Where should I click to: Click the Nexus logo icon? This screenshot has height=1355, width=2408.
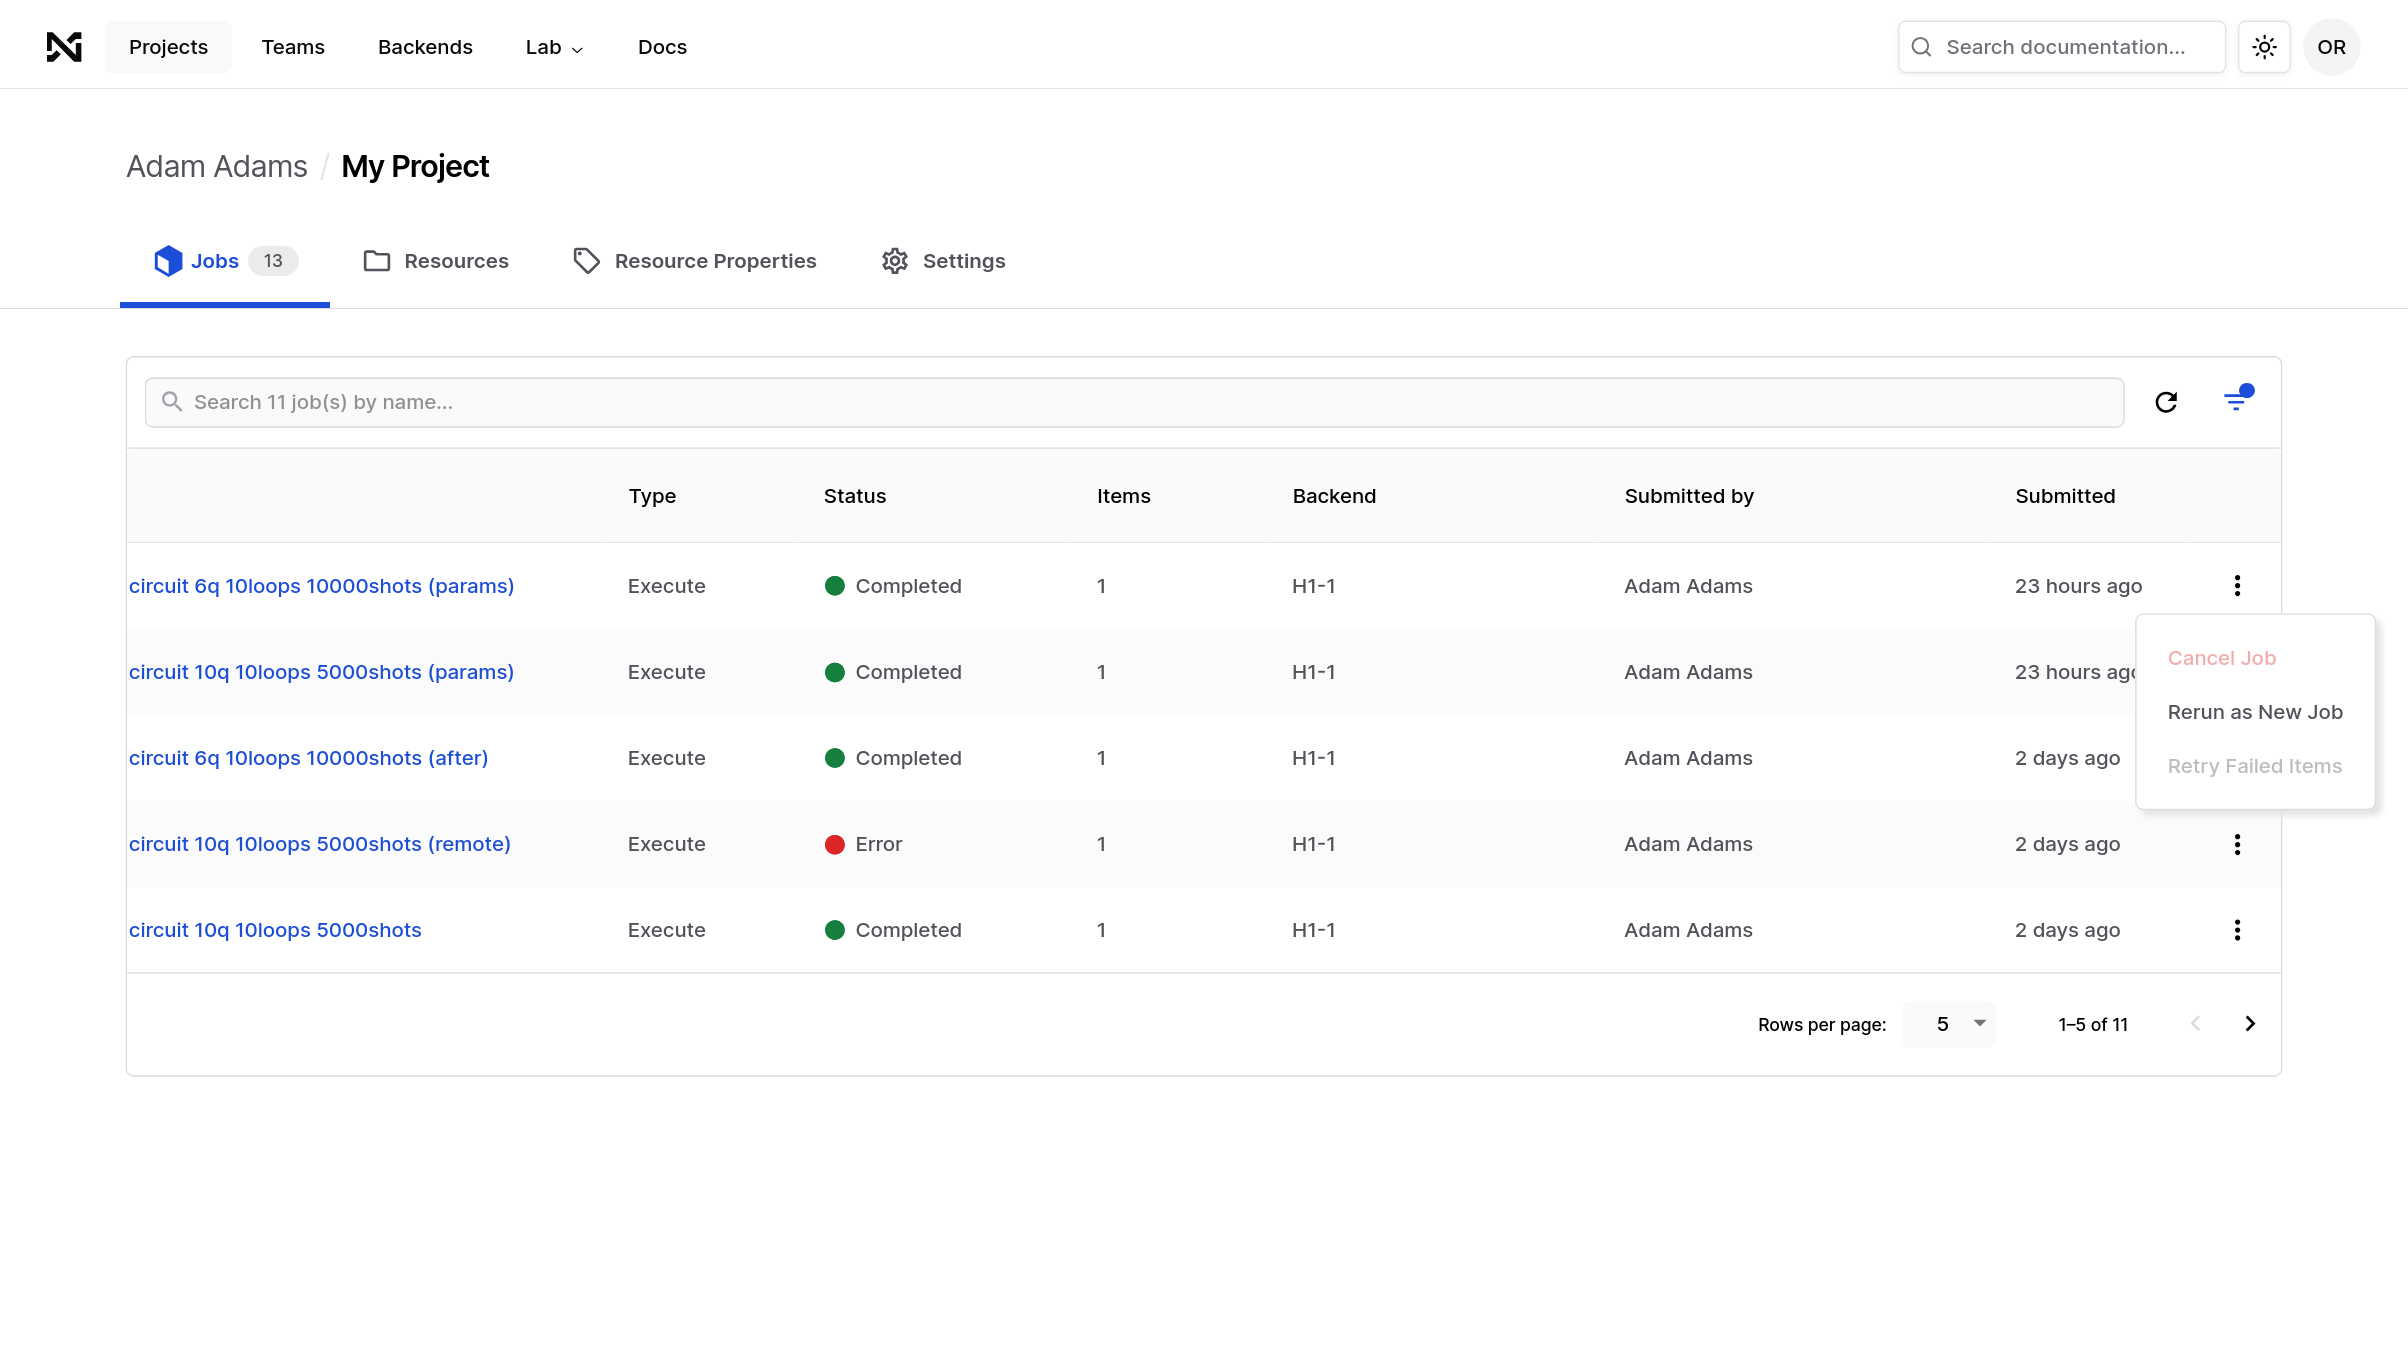click(x=64, y=47)
